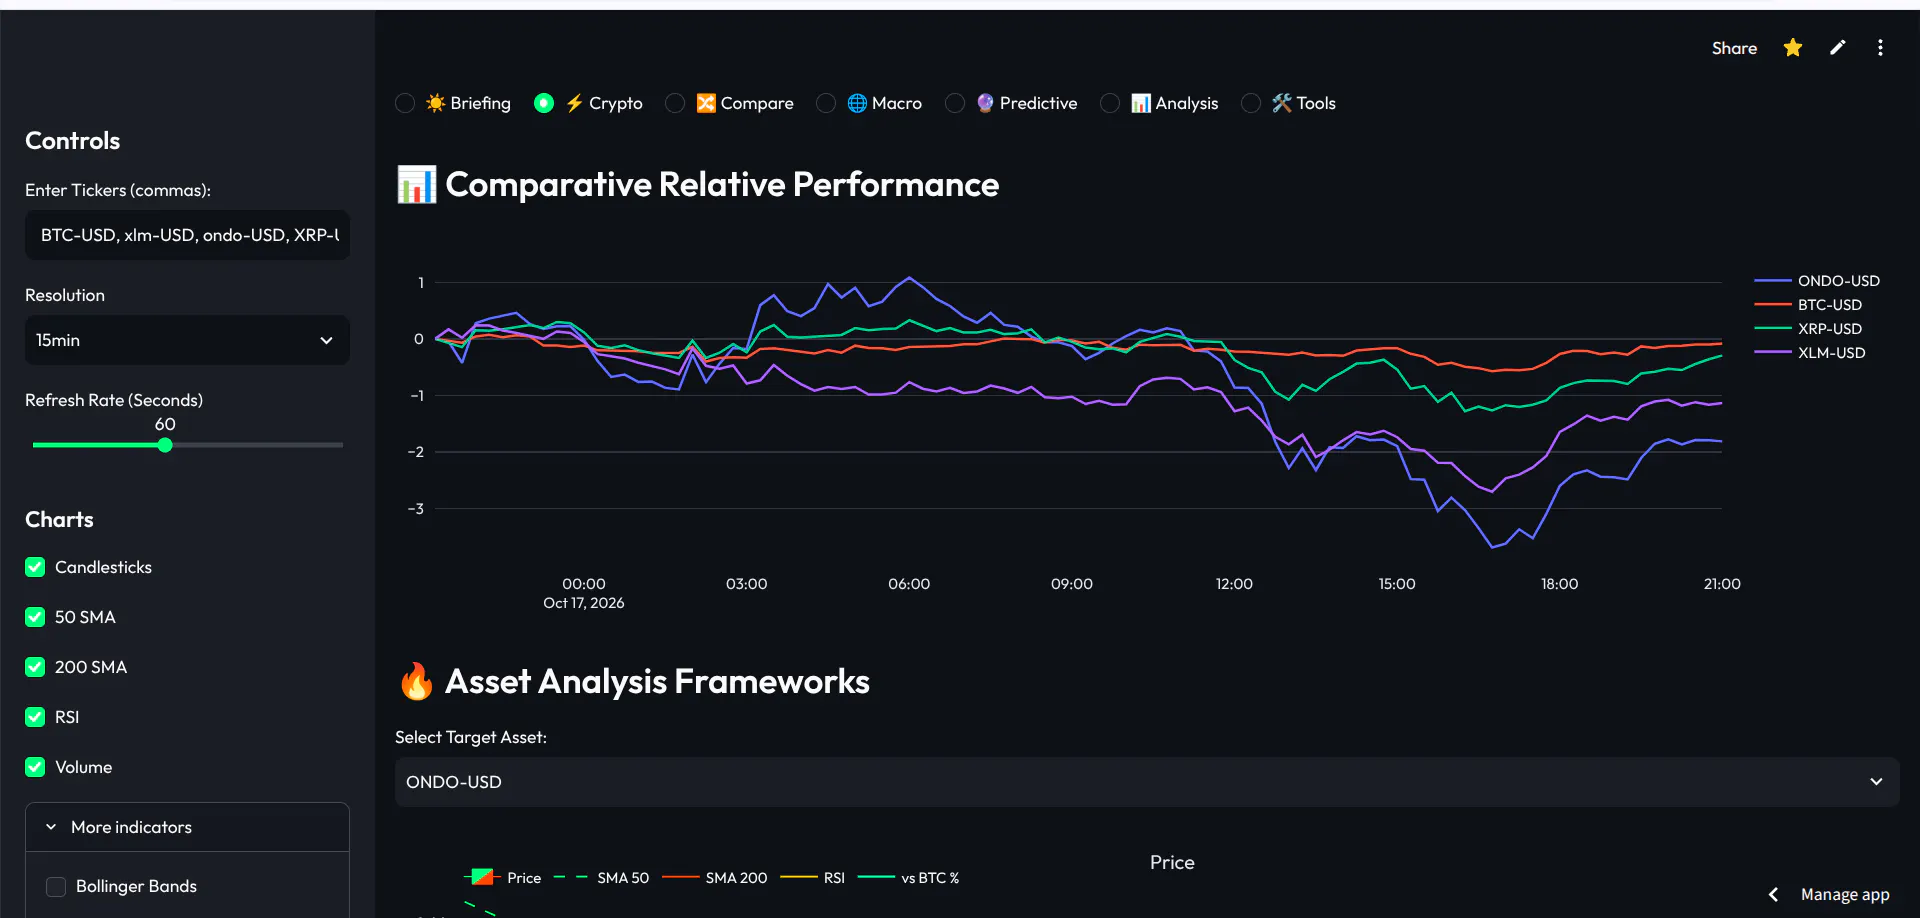This screenshot has width=1920, height=918.
Task: Hide the SMA 200 trace in legend
Action: [x=715, y=878]
